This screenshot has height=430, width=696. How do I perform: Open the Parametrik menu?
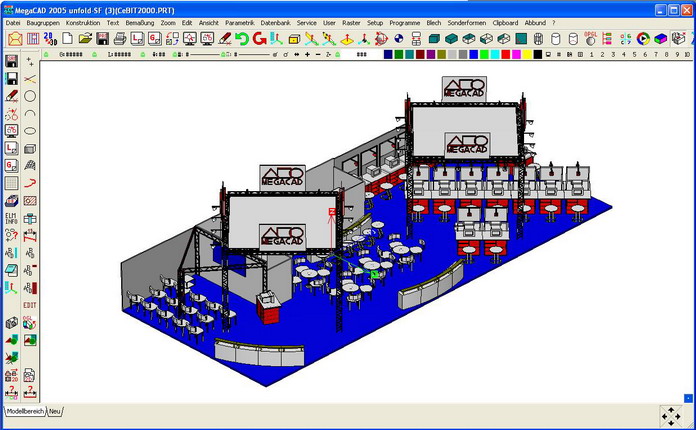[240, 23]
